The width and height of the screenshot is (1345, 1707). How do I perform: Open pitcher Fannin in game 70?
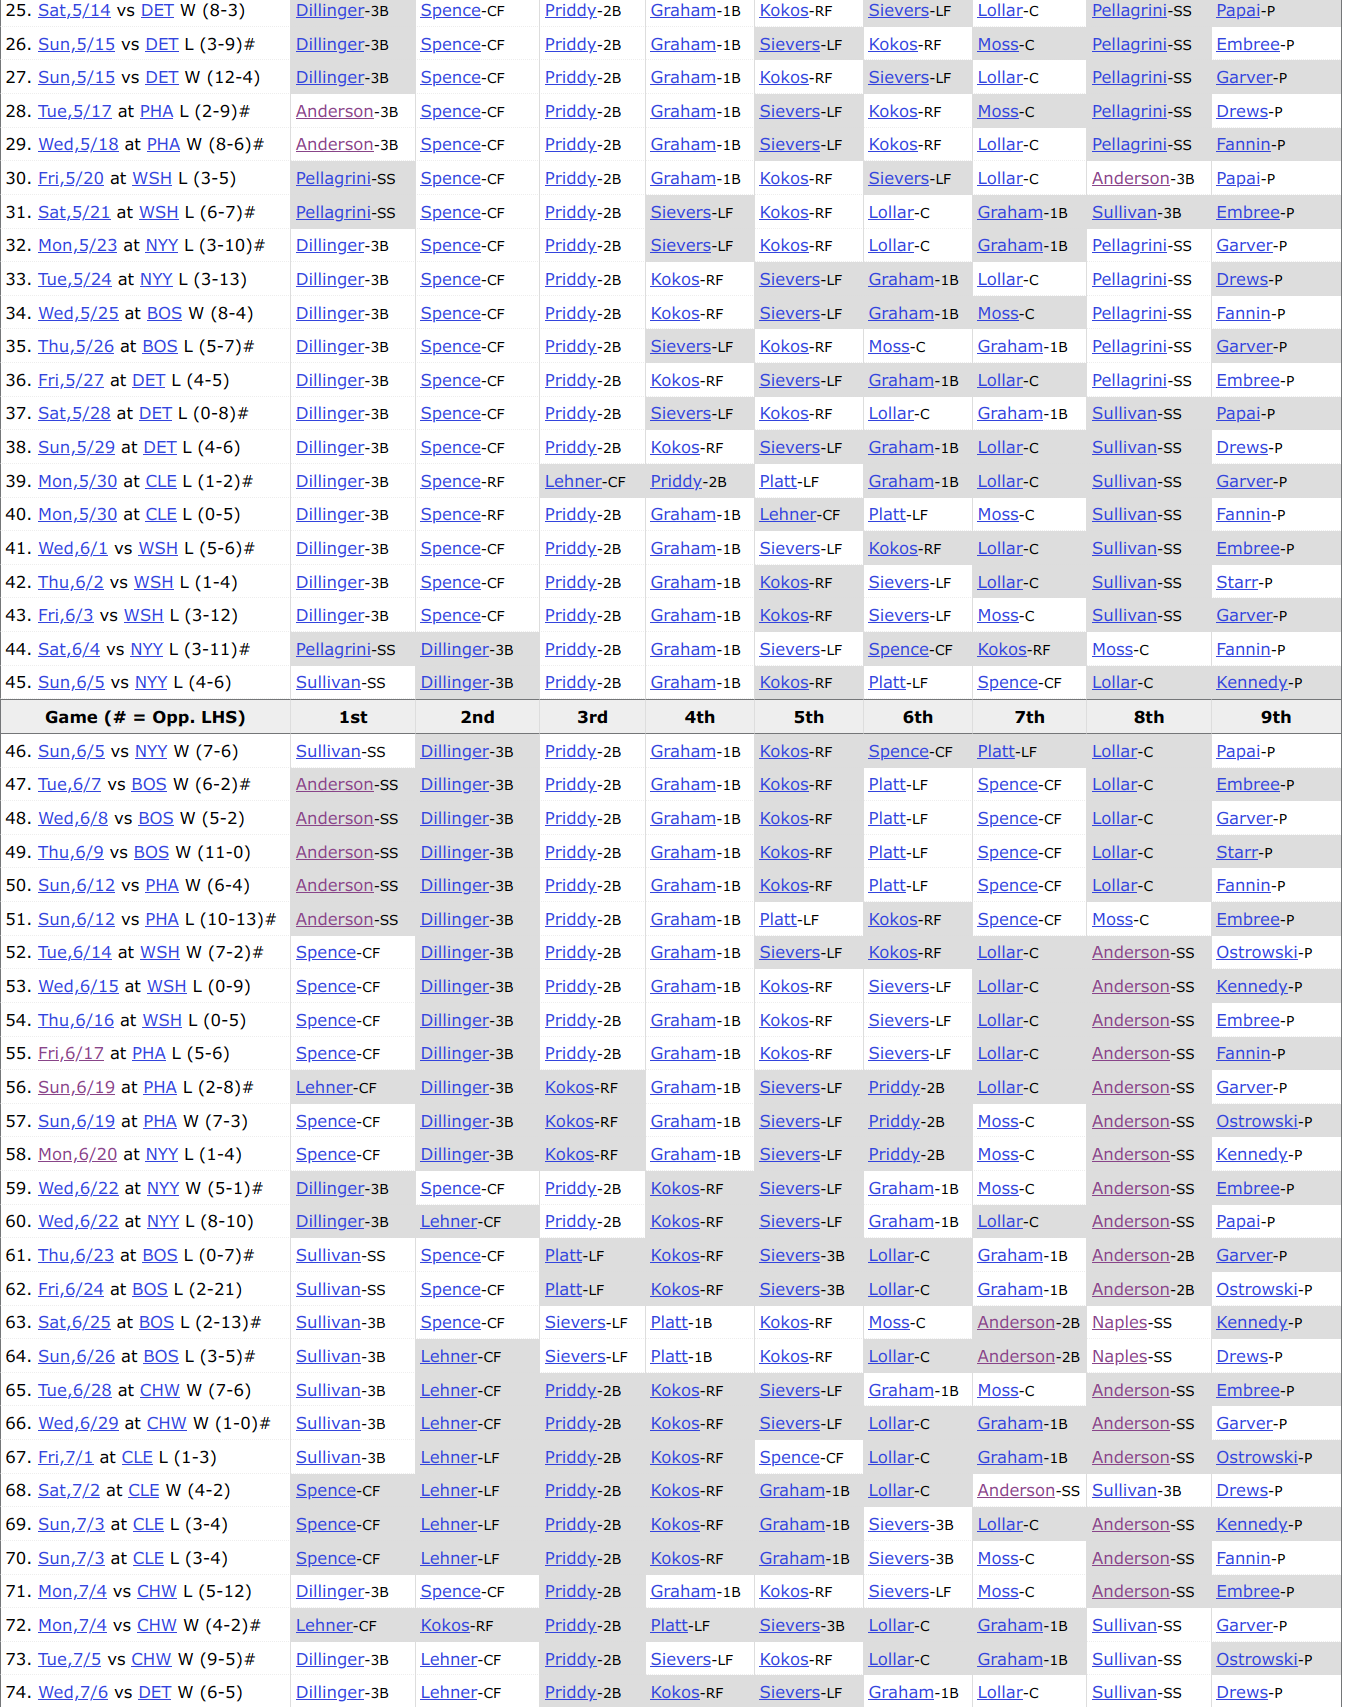click(x=1243, y=1559)
